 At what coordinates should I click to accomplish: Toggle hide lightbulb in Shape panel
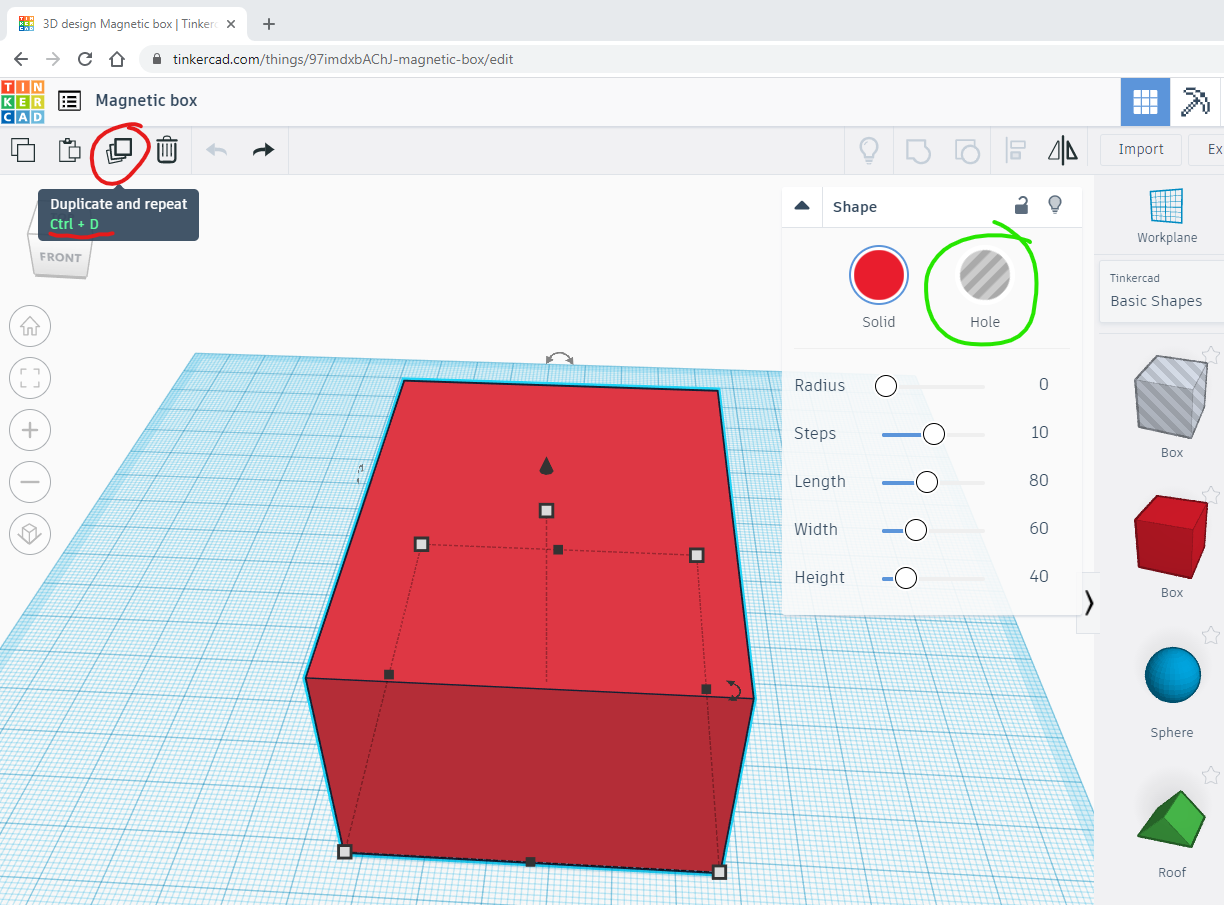coord(1054,205)
